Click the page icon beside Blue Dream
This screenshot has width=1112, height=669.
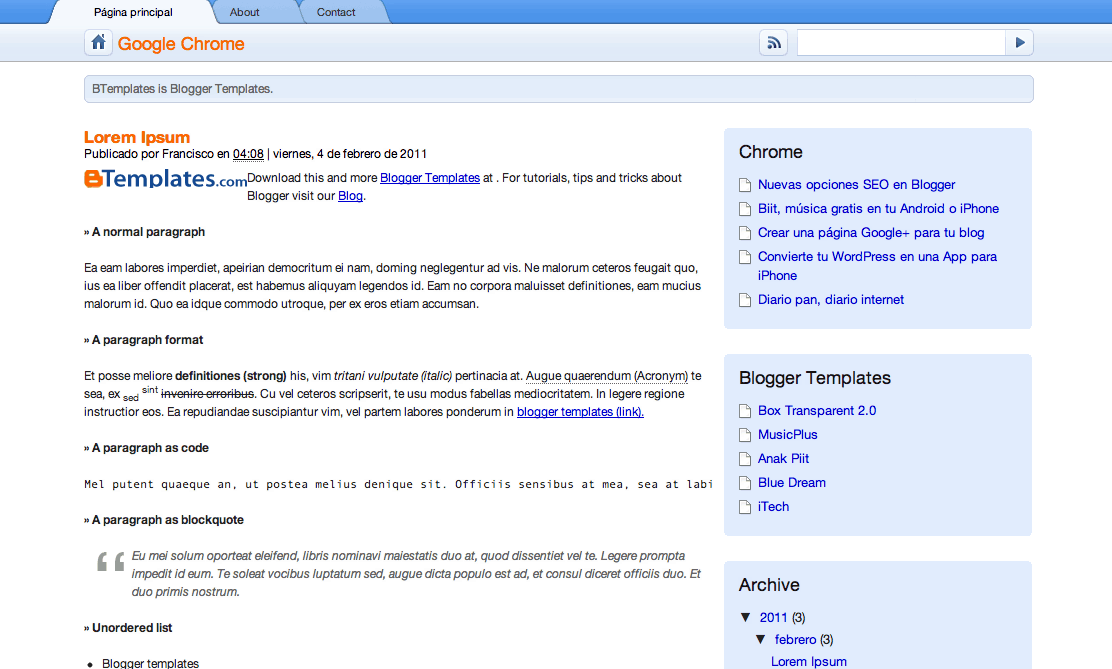tap(745, 483)
